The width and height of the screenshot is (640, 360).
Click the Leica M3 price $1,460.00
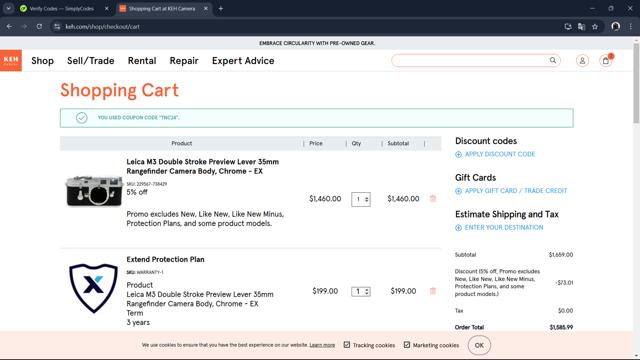pyautogui.click(x=325, y=199)
